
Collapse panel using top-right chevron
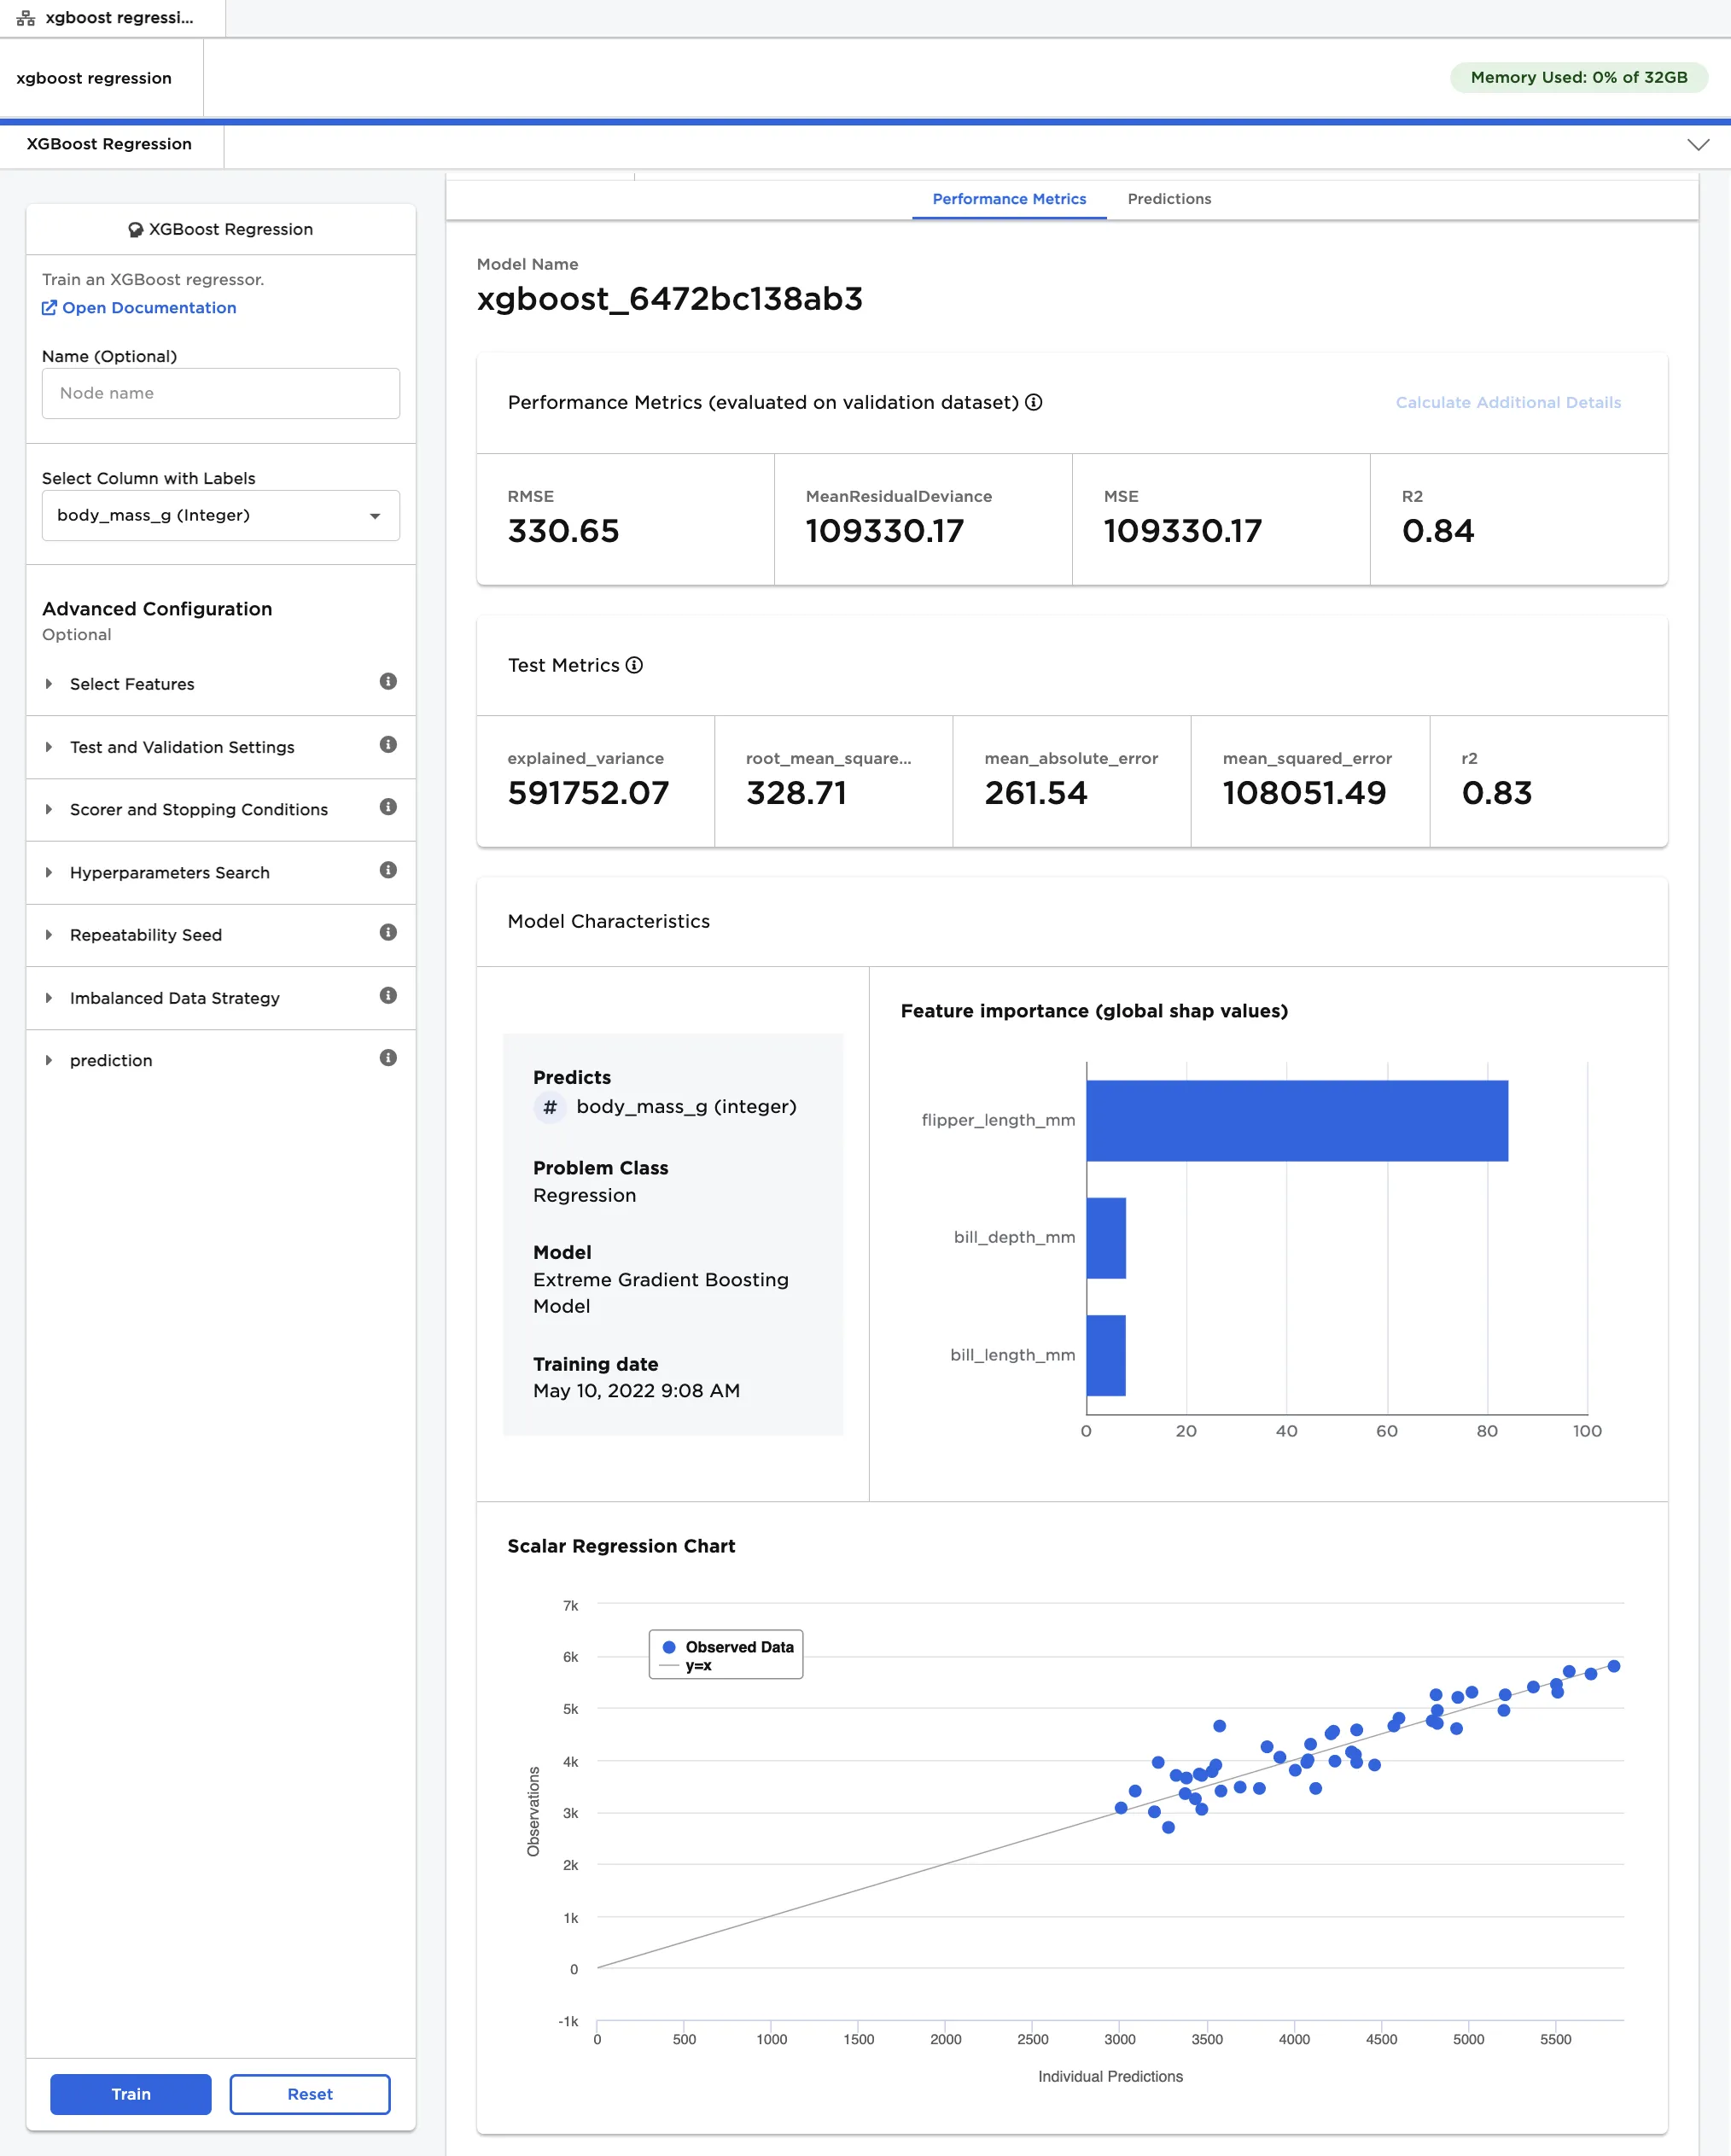coord(1697,145)
